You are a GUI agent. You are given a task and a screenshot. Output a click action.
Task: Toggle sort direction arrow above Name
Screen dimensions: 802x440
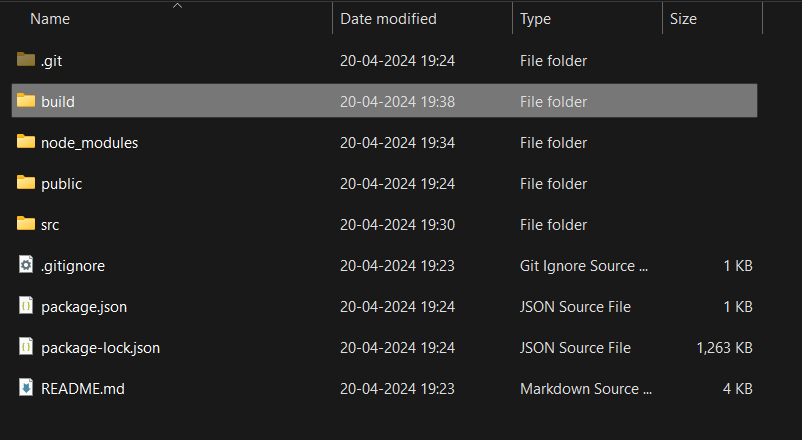178,6
